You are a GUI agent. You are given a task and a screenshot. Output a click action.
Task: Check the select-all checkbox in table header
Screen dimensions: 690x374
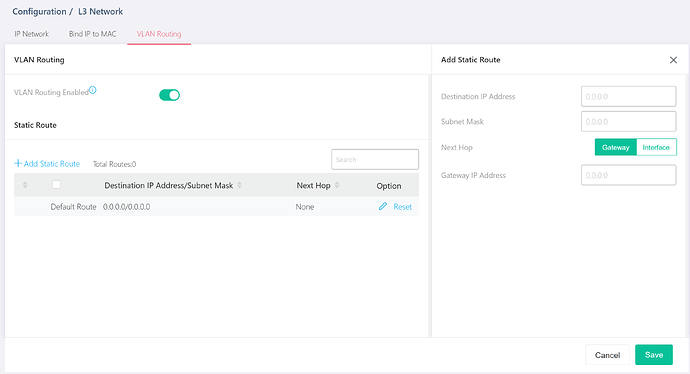point(56,185)
